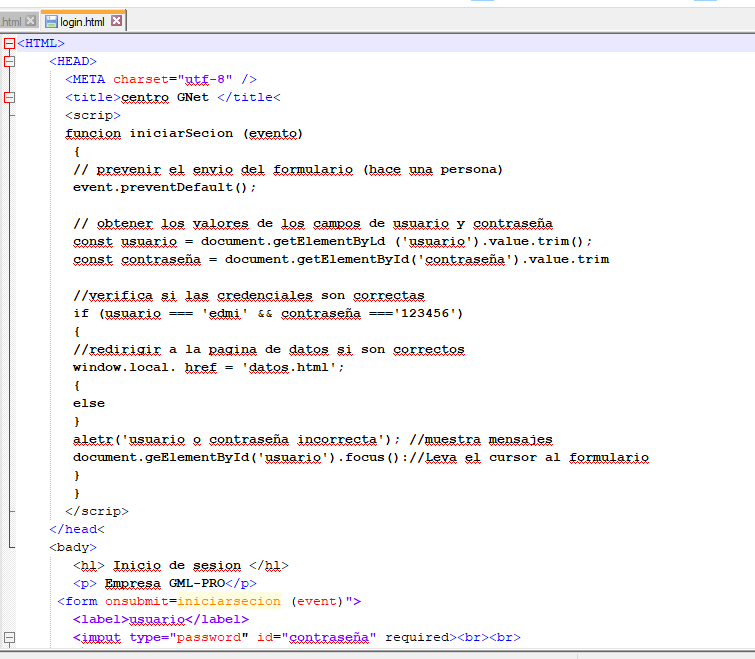Click the onsubmit attribute in form tag
Viewport: 755px width, 659px height.
(139, 601)
